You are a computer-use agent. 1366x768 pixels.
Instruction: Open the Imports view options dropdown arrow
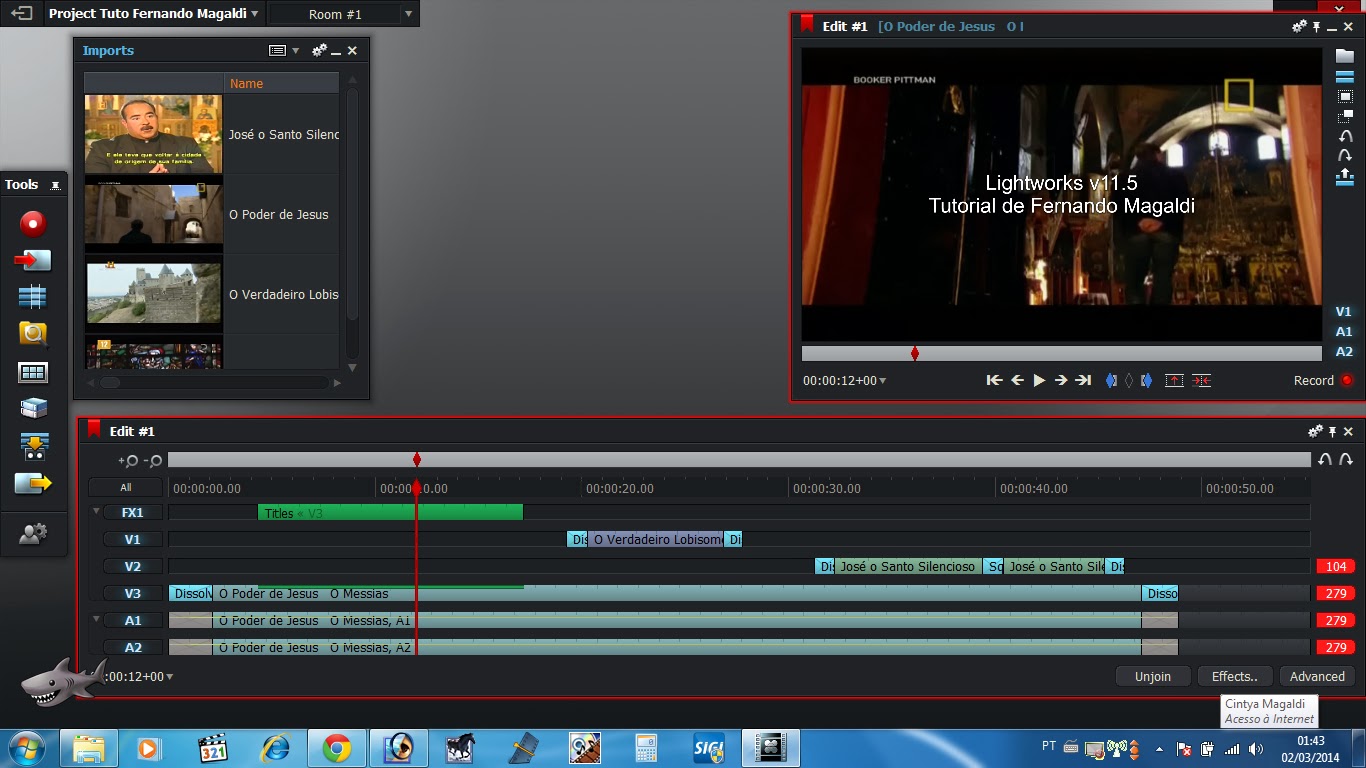click(x=295, y=50)
